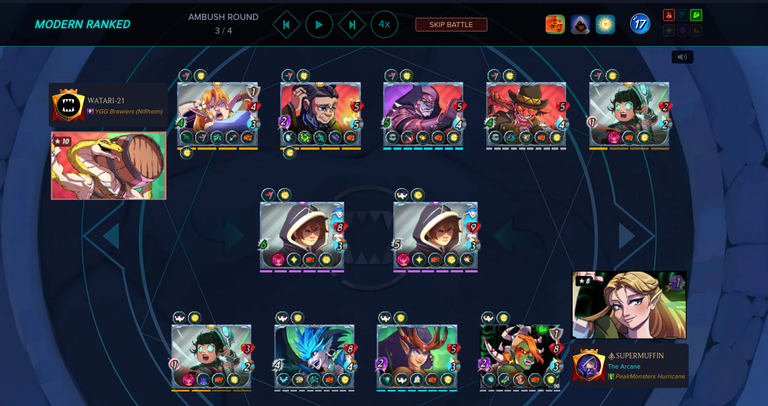Click the left-pointing arrow at arena edge
Image resolution: width=768 pixels, height=406 pixels.
(111, 236)
